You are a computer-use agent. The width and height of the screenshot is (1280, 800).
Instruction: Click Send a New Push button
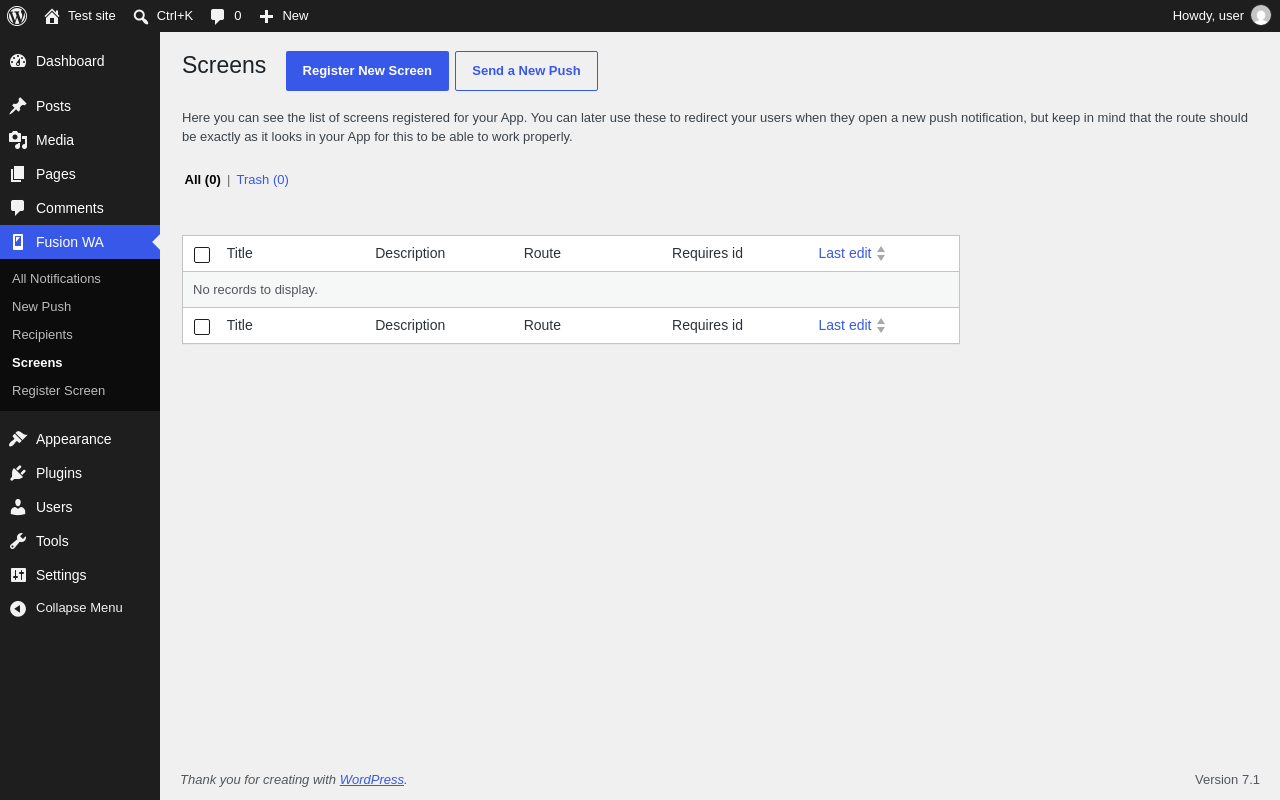click(x=526, y=71)
